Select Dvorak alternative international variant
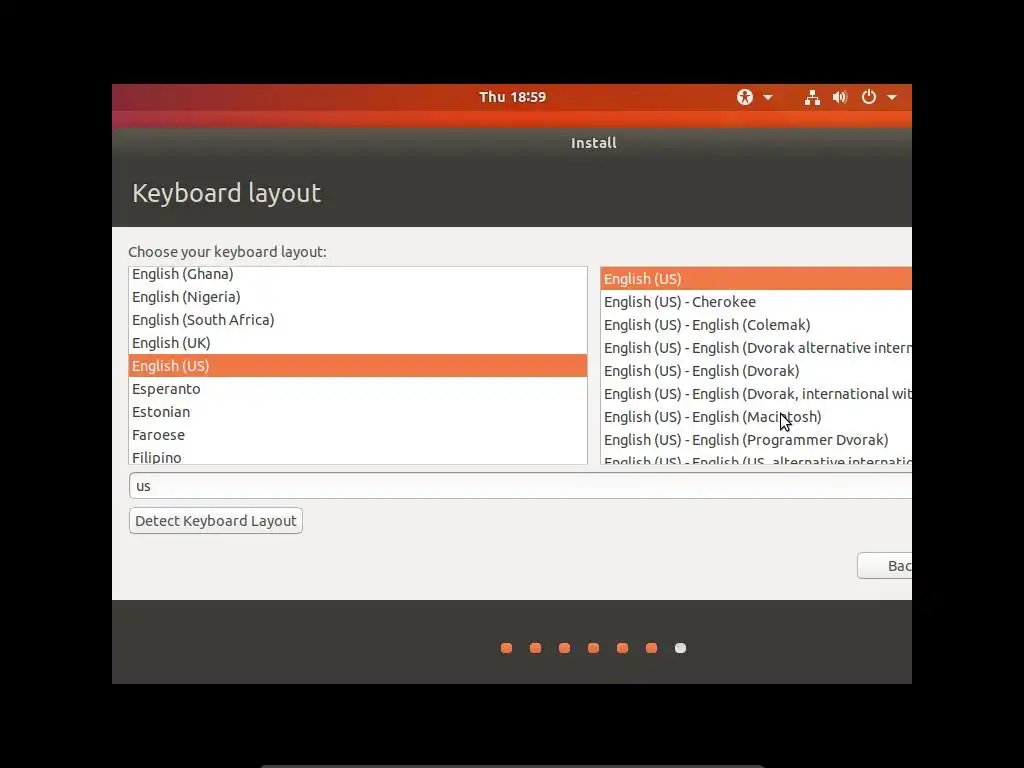This screenshot has width=1024, height=768. point(756,348)
